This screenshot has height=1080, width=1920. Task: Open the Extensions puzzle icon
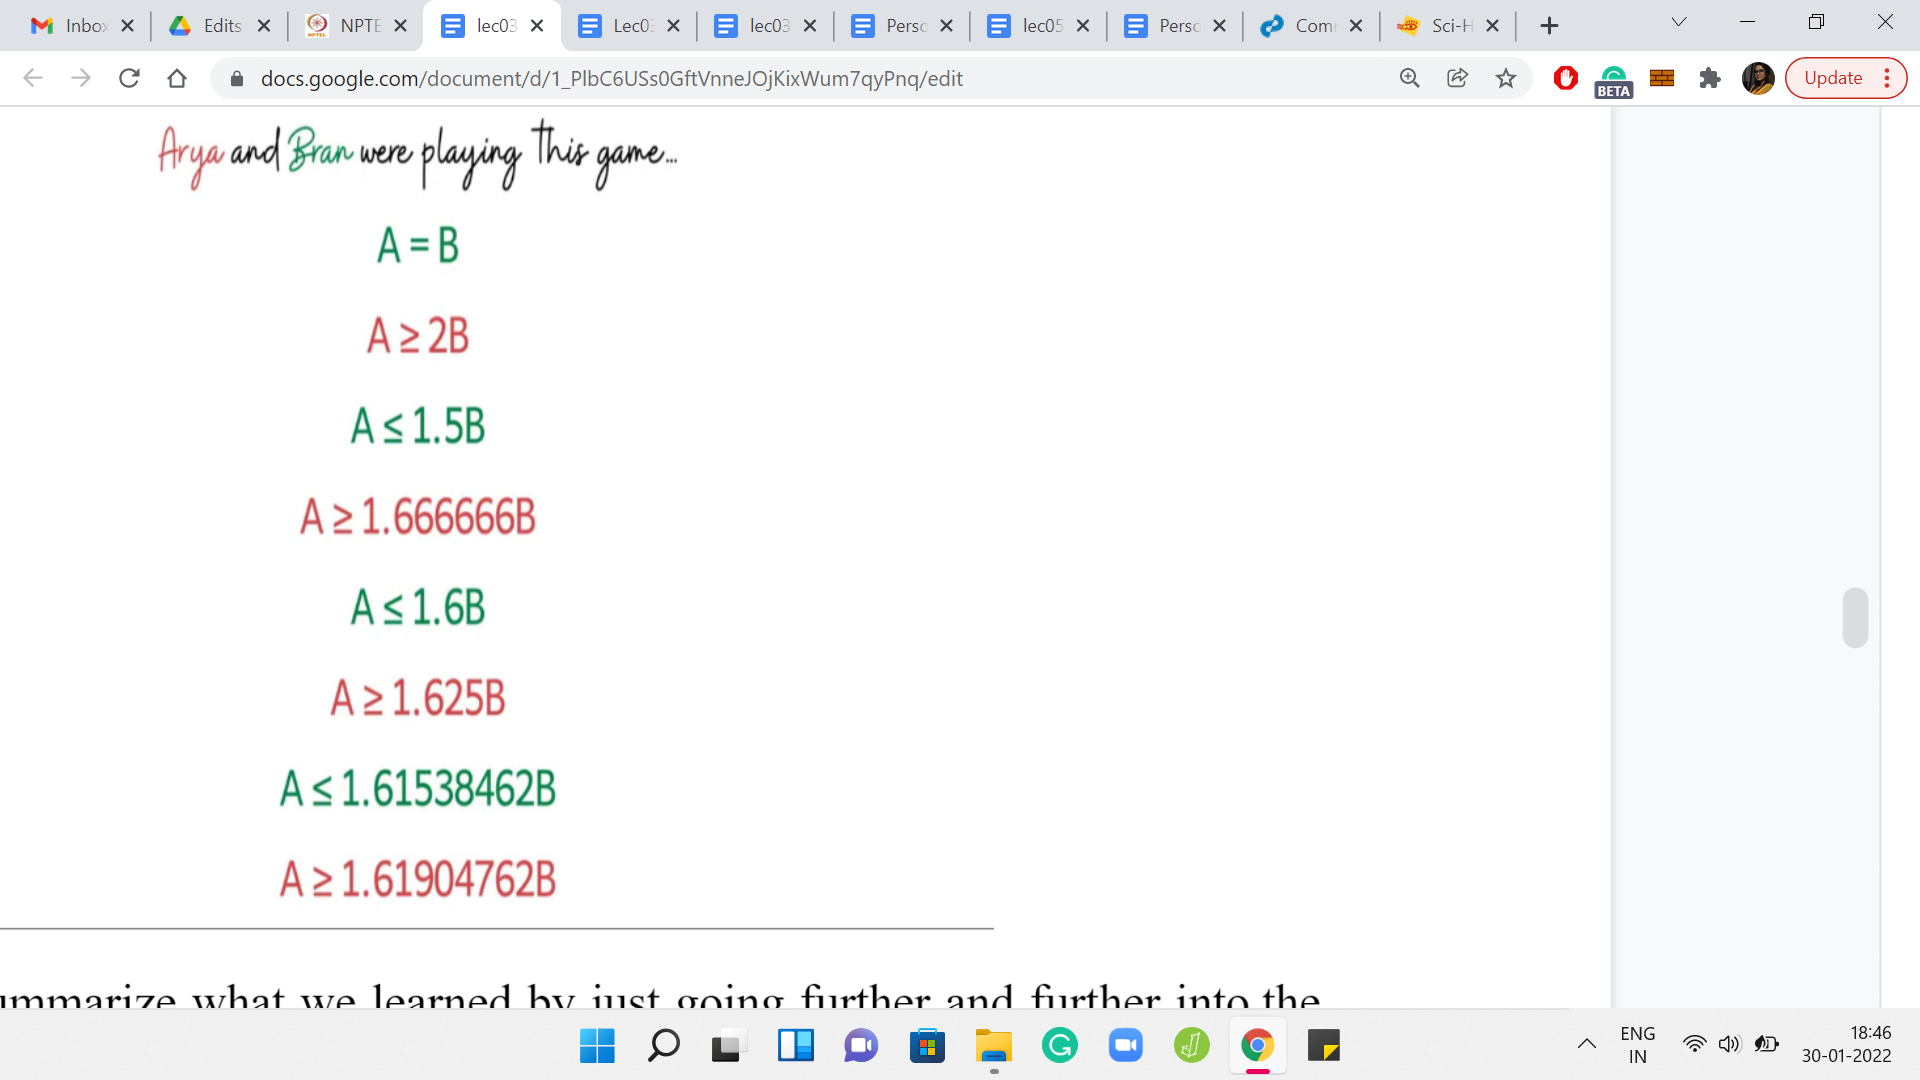coord(1710,78)
